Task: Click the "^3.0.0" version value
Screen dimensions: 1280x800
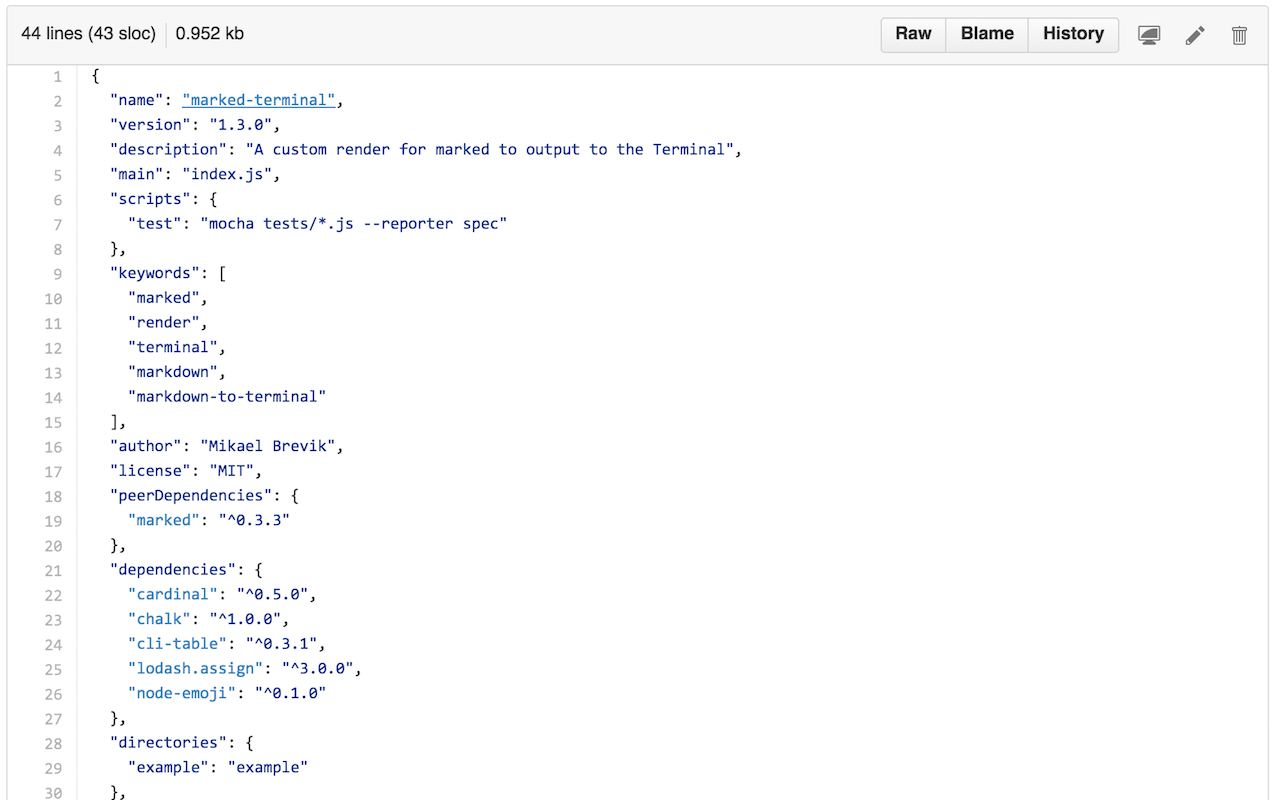Action: pyautogui.click(x=317, y=668)
